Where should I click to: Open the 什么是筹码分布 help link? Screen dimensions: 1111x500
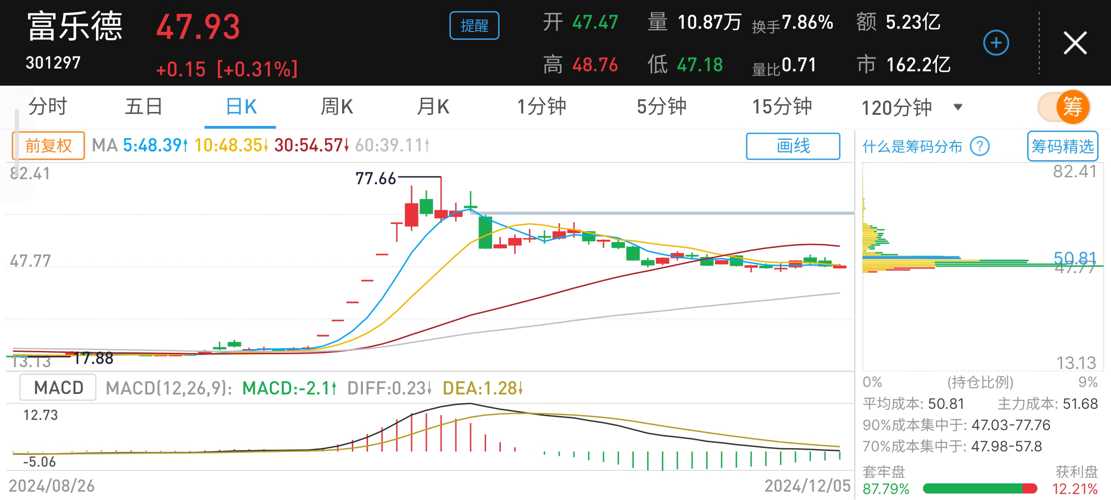[x=914, y=147]
